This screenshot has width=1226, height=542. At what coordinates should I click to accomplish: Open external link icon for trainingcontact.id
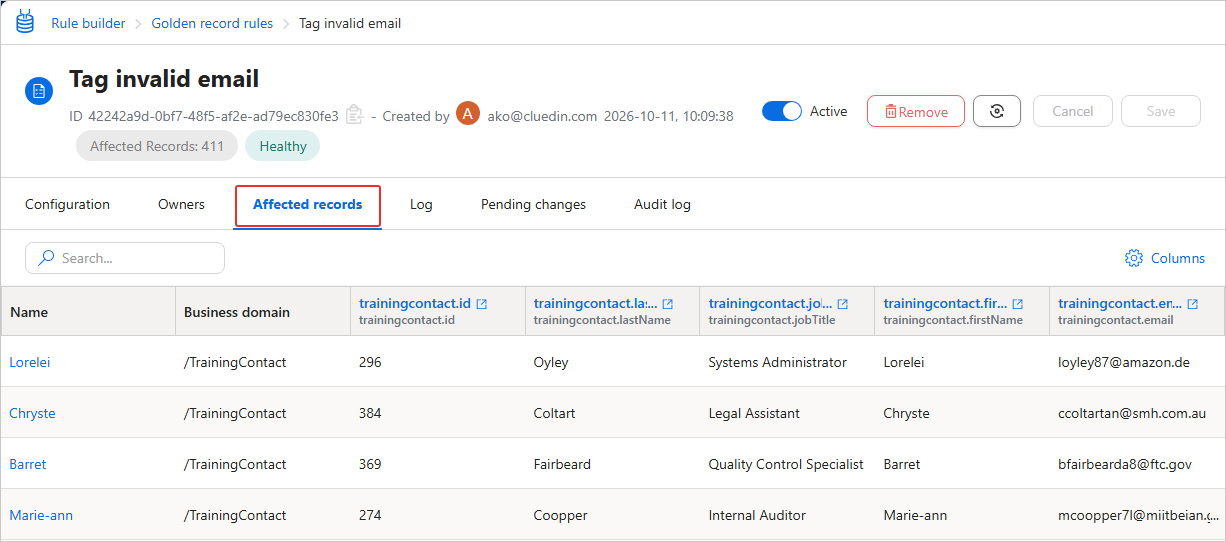(x=482, y=303)
